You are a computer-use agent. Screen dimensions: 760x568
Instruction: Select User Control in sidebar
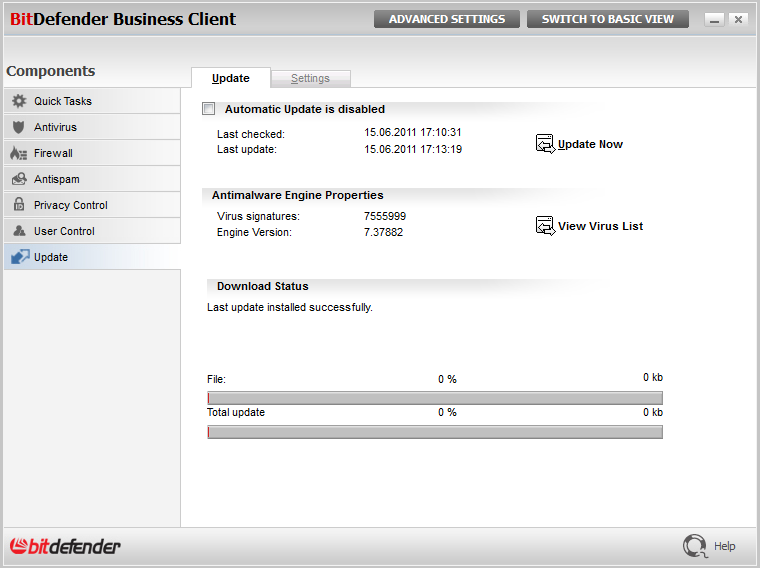pyautogui.click(x=92, y=231)
